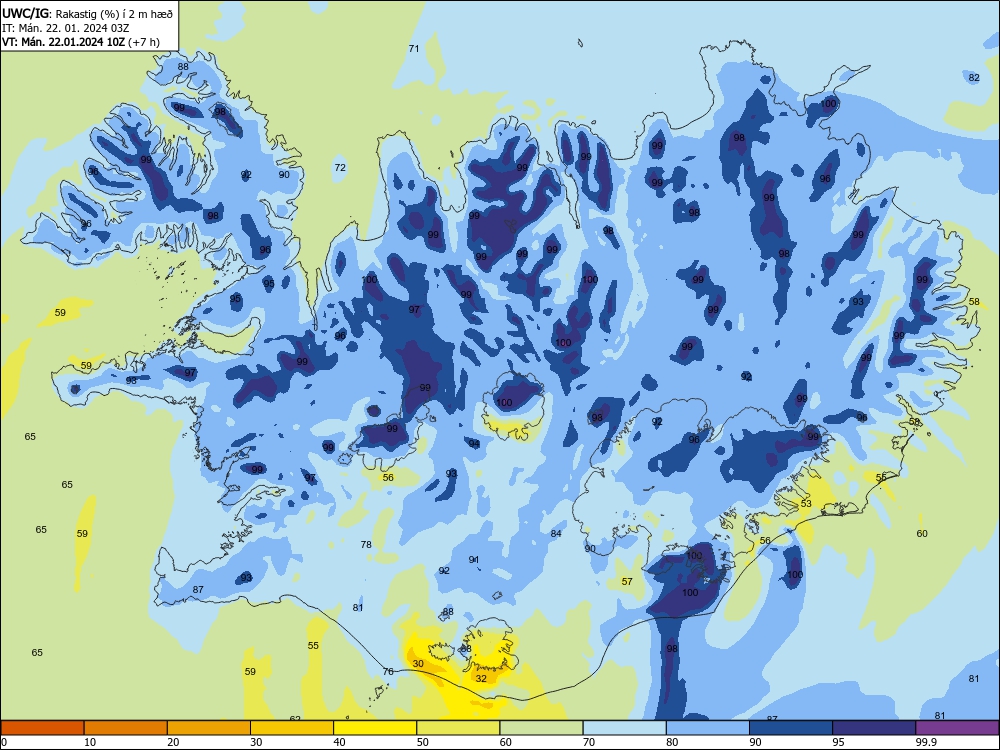Click the 'IT: Mán. 22. 01. 2024 03Z' line
1000x750 pixels.
pyautogui.click(x=66, y=27)
